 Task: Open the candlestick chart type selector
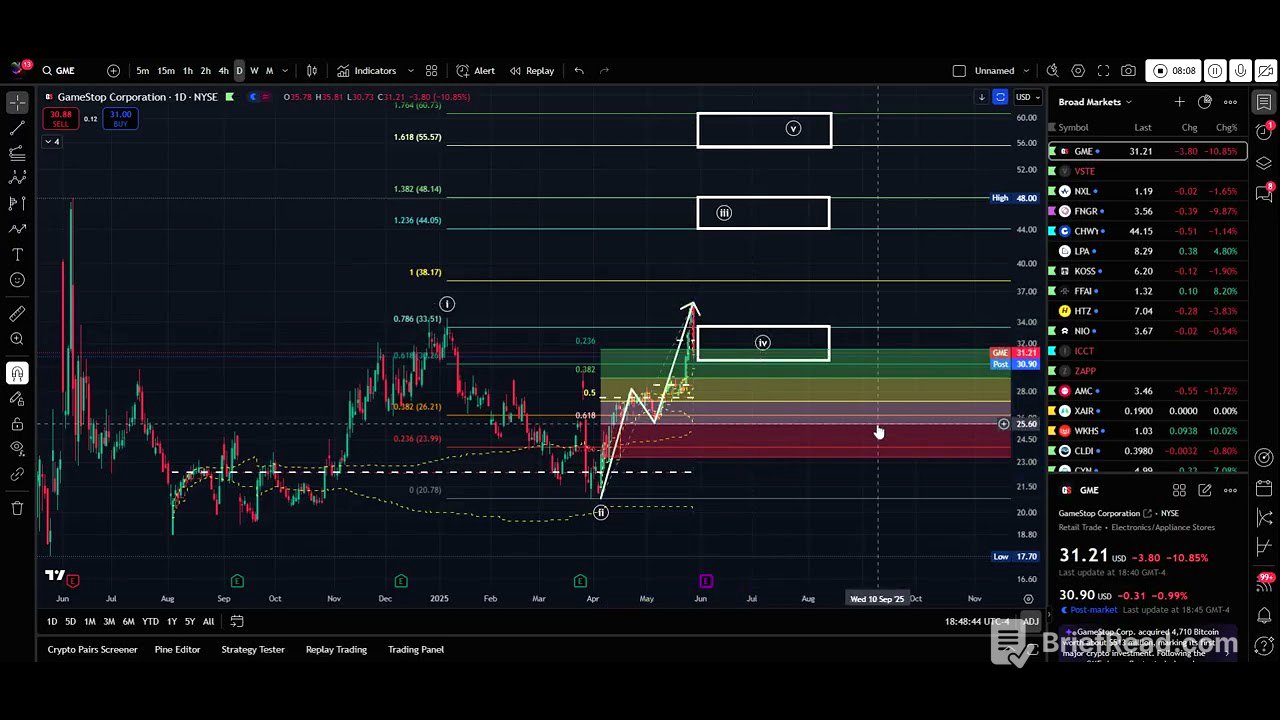[312, 71]
